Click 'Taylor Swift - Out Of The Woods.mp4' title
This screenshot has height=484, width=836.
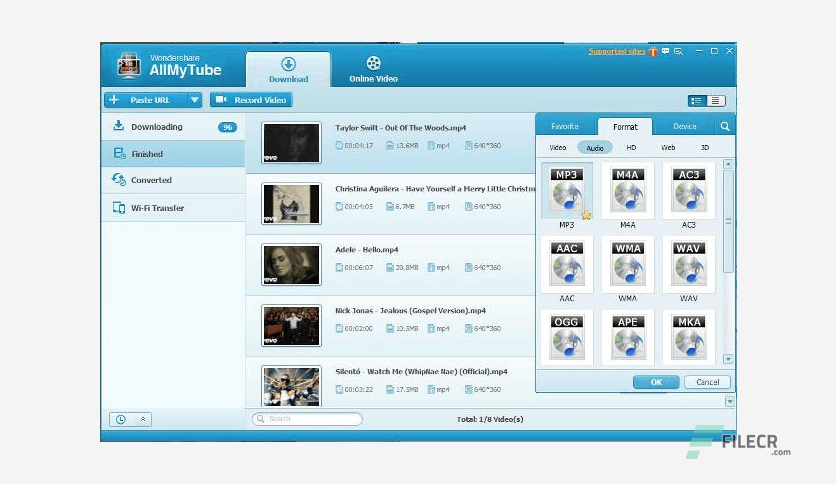click(x=400, y=128)
